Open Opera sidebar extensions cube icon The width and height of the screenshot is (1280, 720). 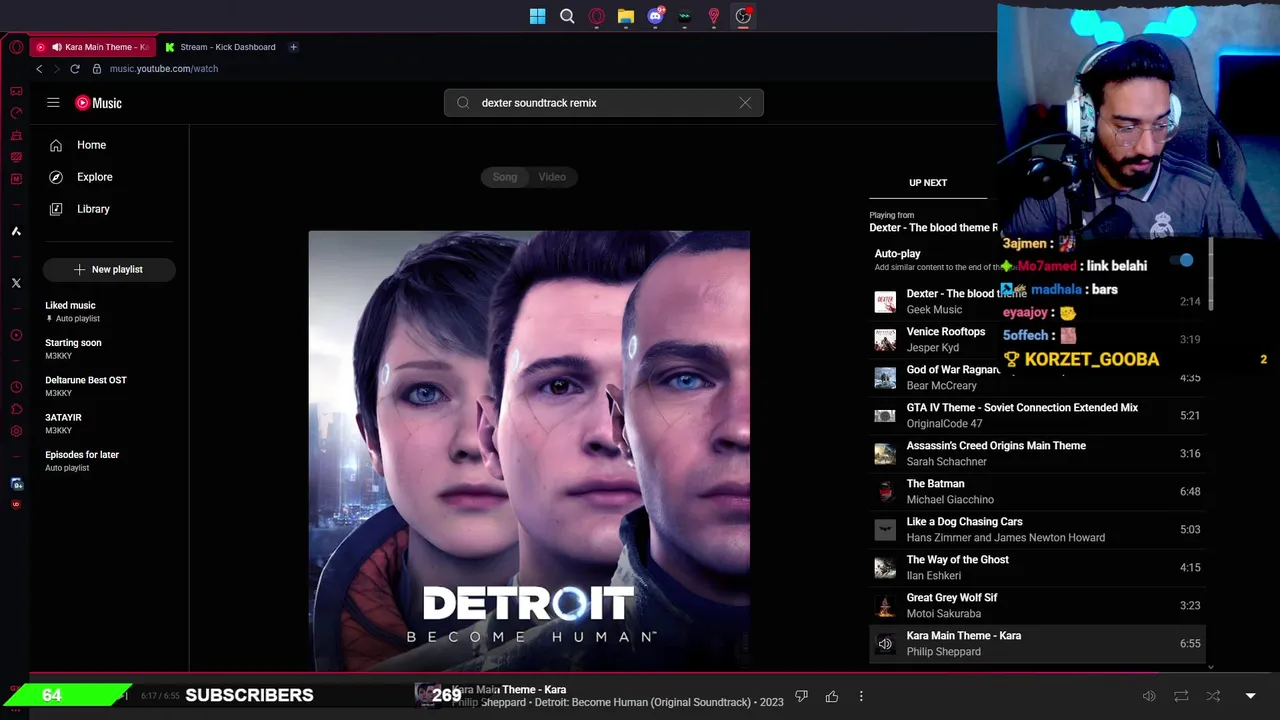16,409
